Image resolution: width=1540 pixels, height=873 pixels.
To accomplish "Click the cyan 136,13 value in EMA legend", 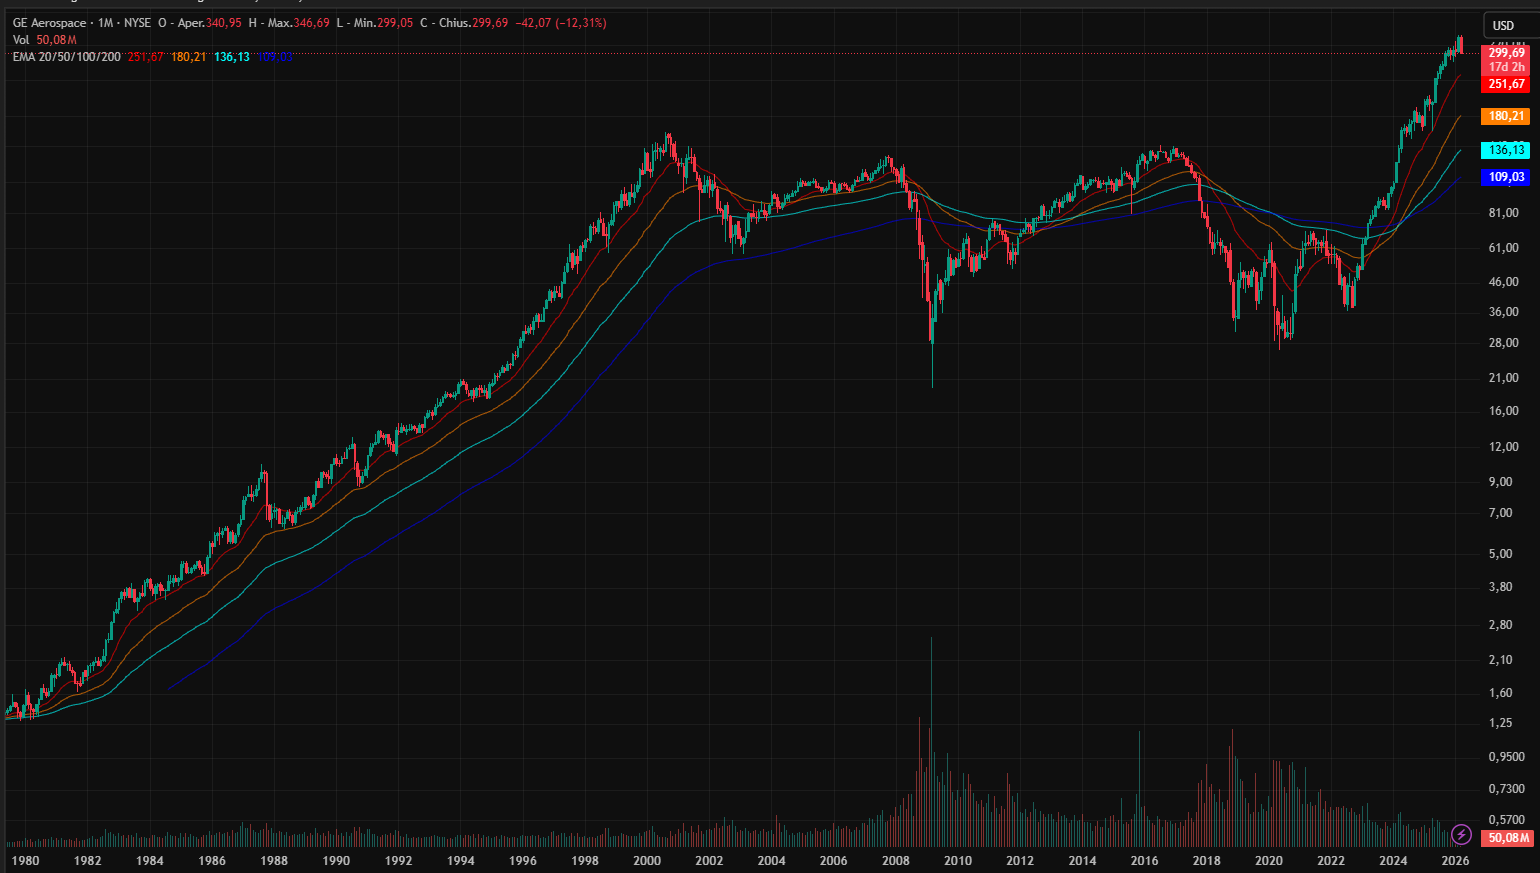I will (232, 57).
